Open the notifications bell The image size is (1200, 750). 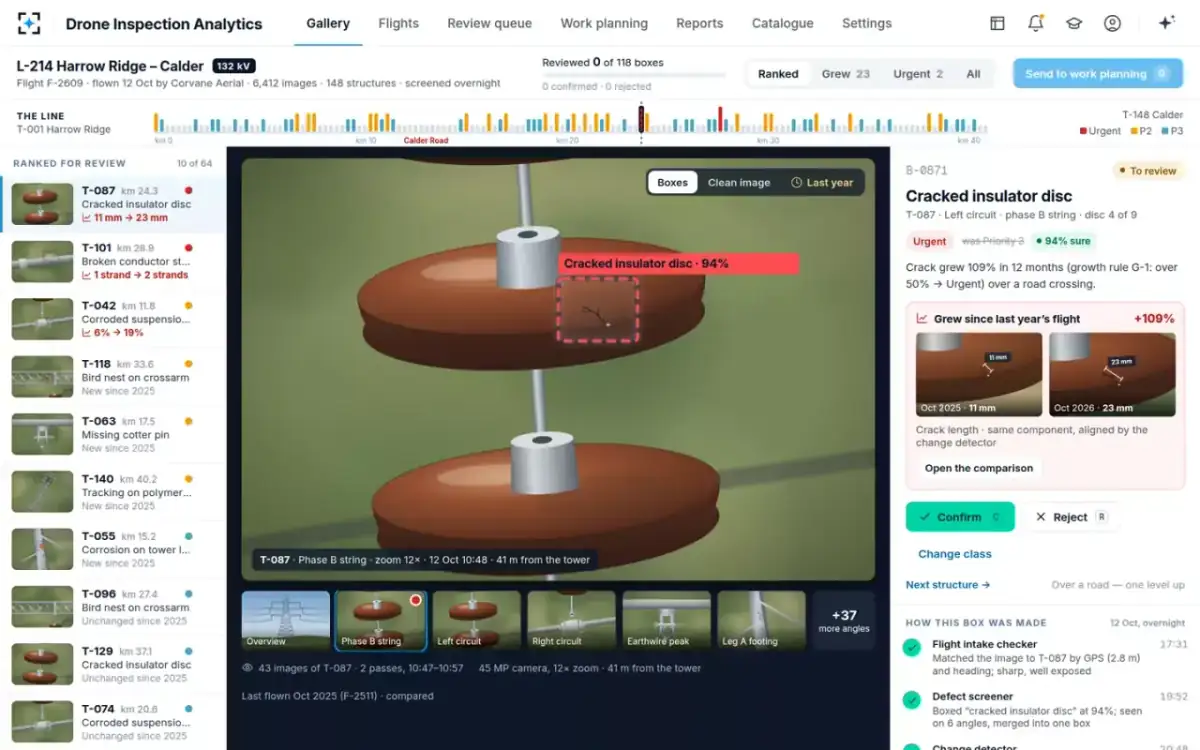(1036, 23)
